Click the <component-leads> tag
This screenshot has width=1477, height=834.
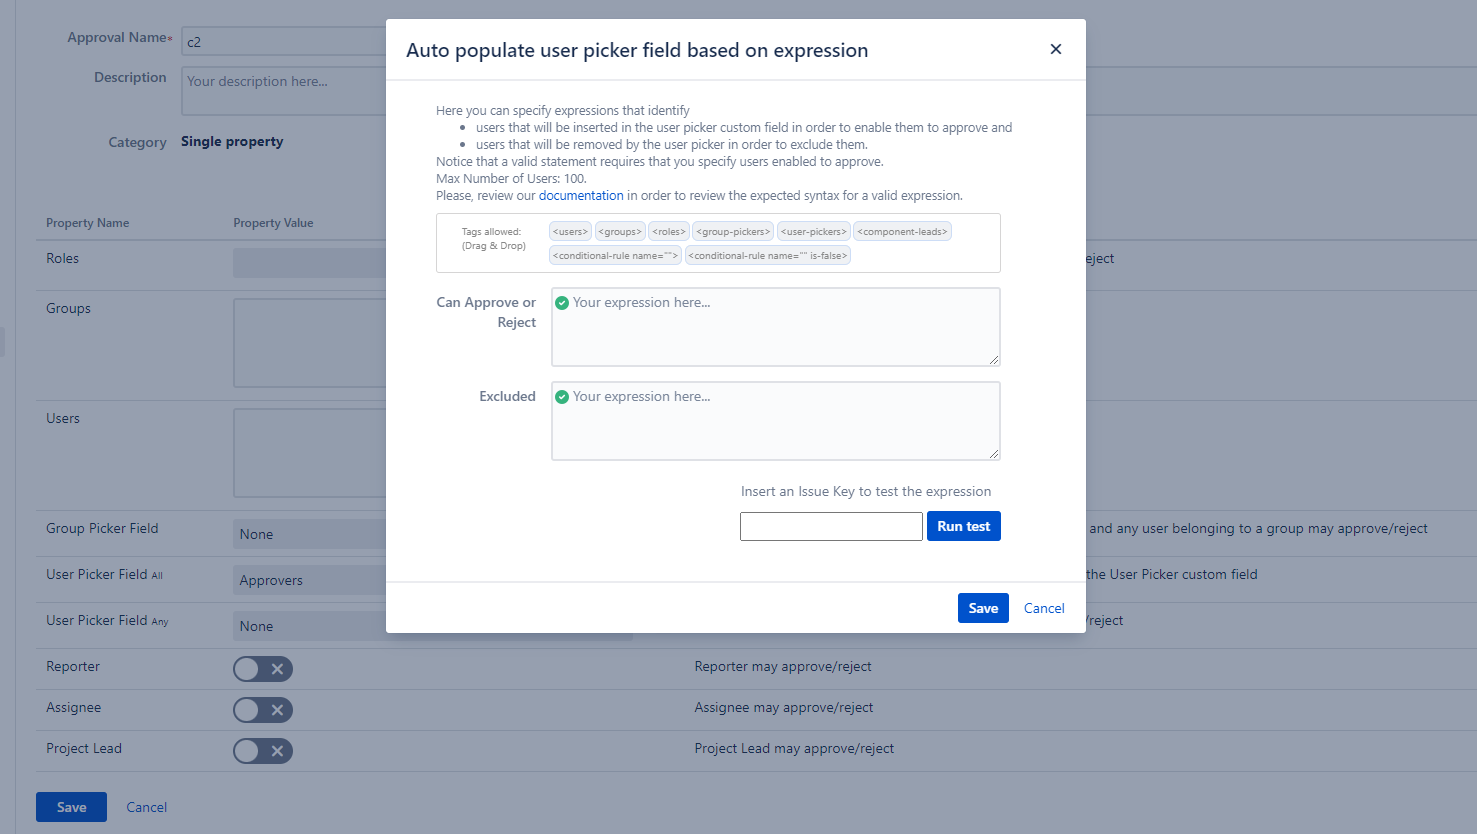(902, 232)
